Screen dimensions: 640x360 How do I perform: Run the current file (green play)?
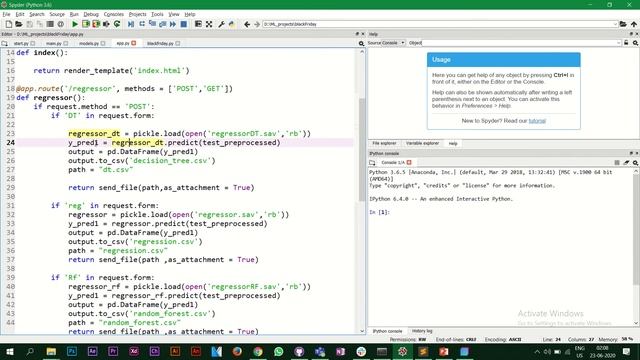tap(75, 24)
